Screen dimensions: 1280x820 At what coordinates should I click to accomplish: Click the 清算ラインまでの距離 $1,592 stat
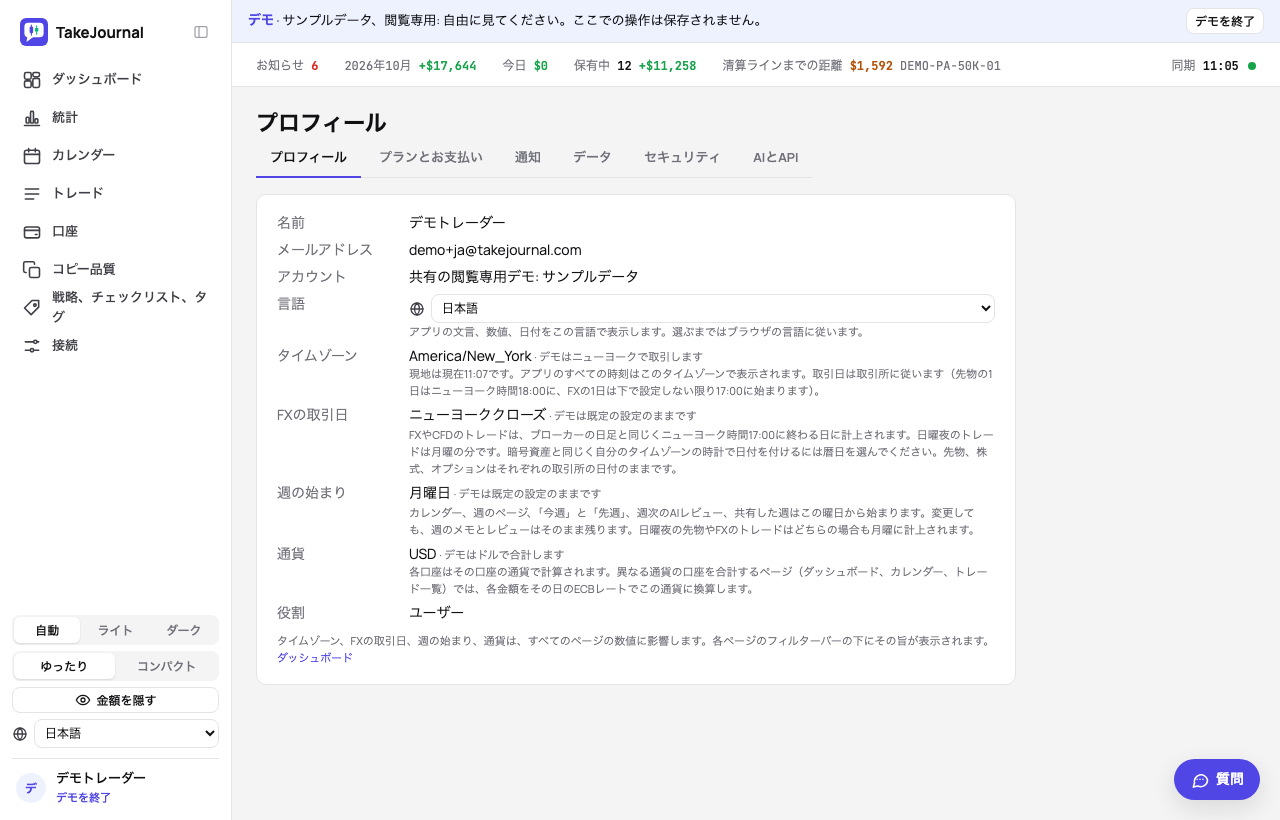[862, 66]
